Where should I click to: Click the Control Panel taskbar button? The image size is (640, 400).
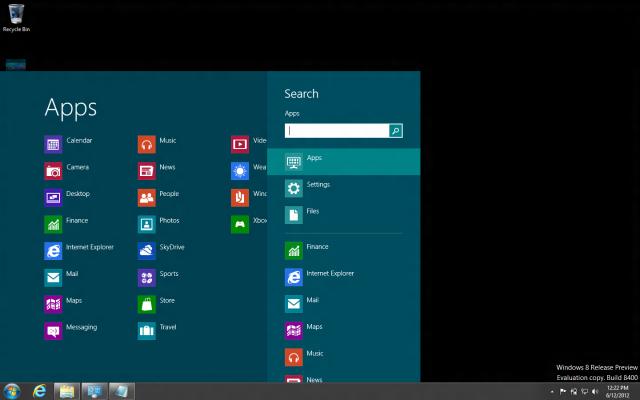pos(95,391)
